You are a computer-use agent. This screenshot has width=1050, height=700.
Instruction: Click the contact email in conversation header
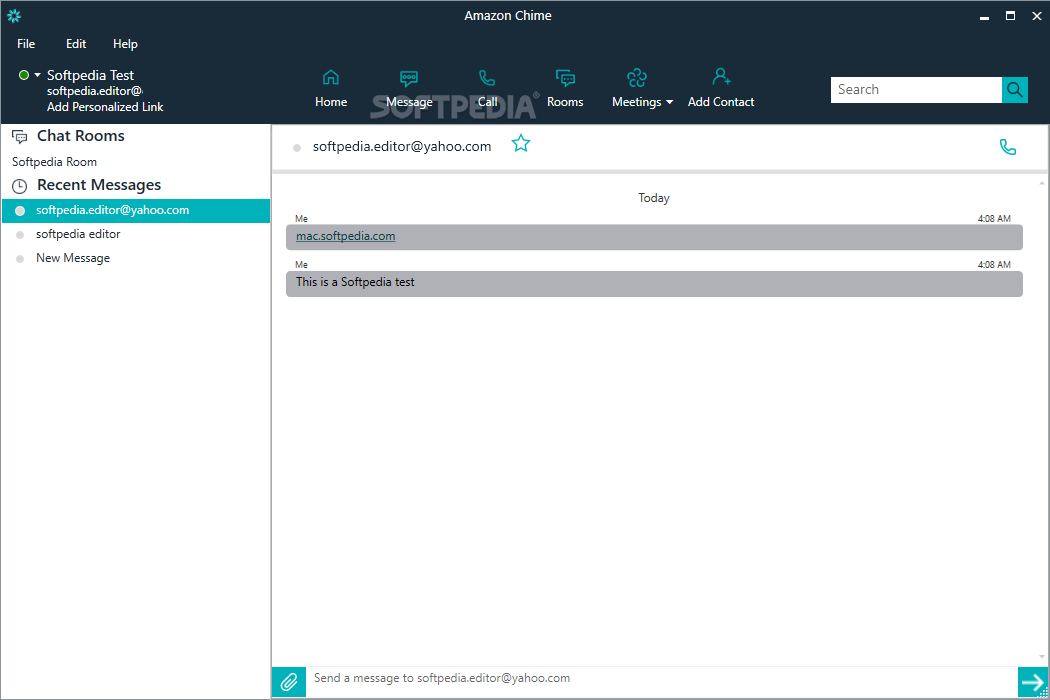(x=402, y=146)
